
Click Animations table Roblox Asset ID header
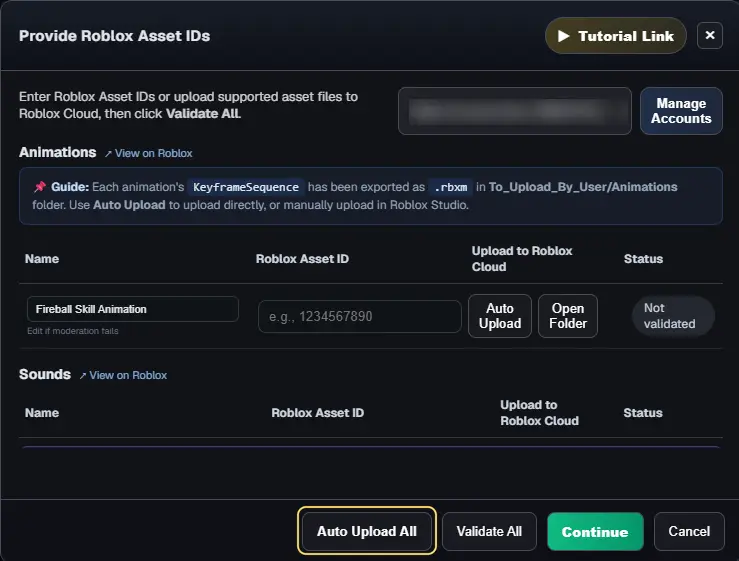(x=302, y=259)
